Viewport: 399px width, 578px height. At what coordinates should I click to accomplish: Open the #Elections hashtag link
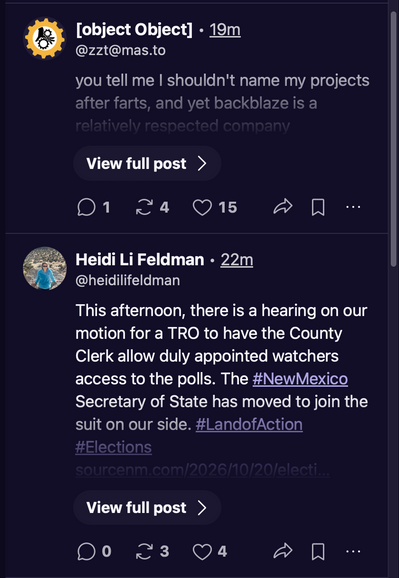[x=114, y=447]
